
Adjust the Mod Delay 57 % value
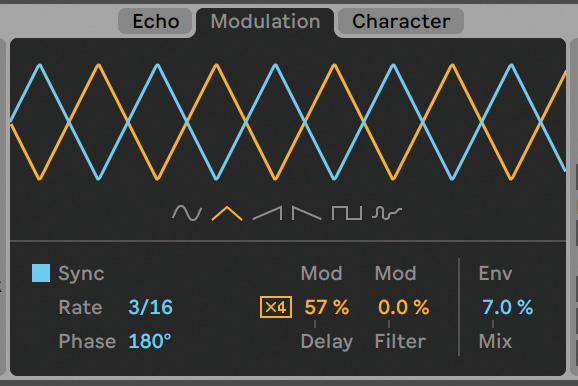point(327,307)
